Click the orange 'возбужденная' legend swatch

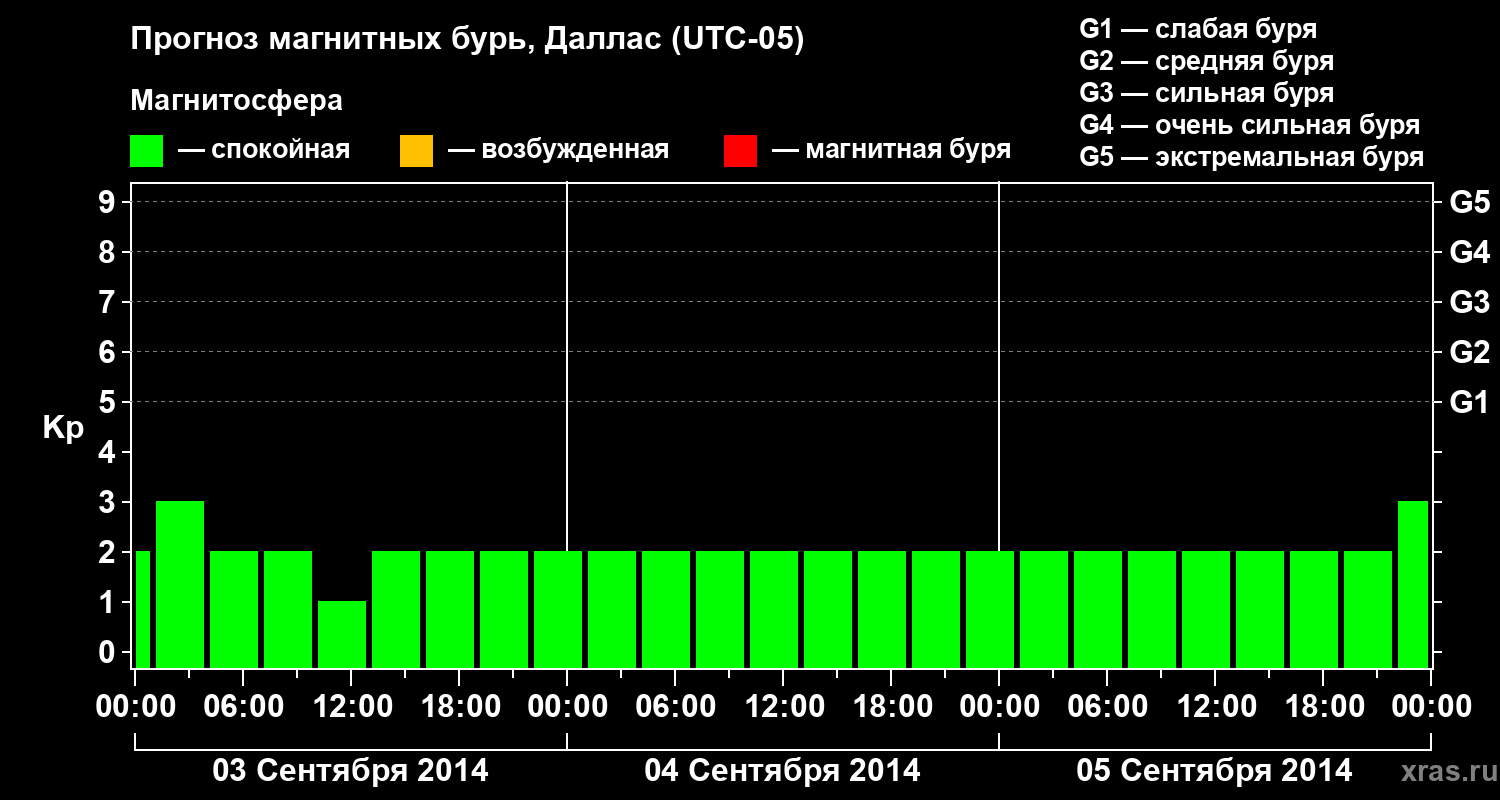[x=416, y=151]
